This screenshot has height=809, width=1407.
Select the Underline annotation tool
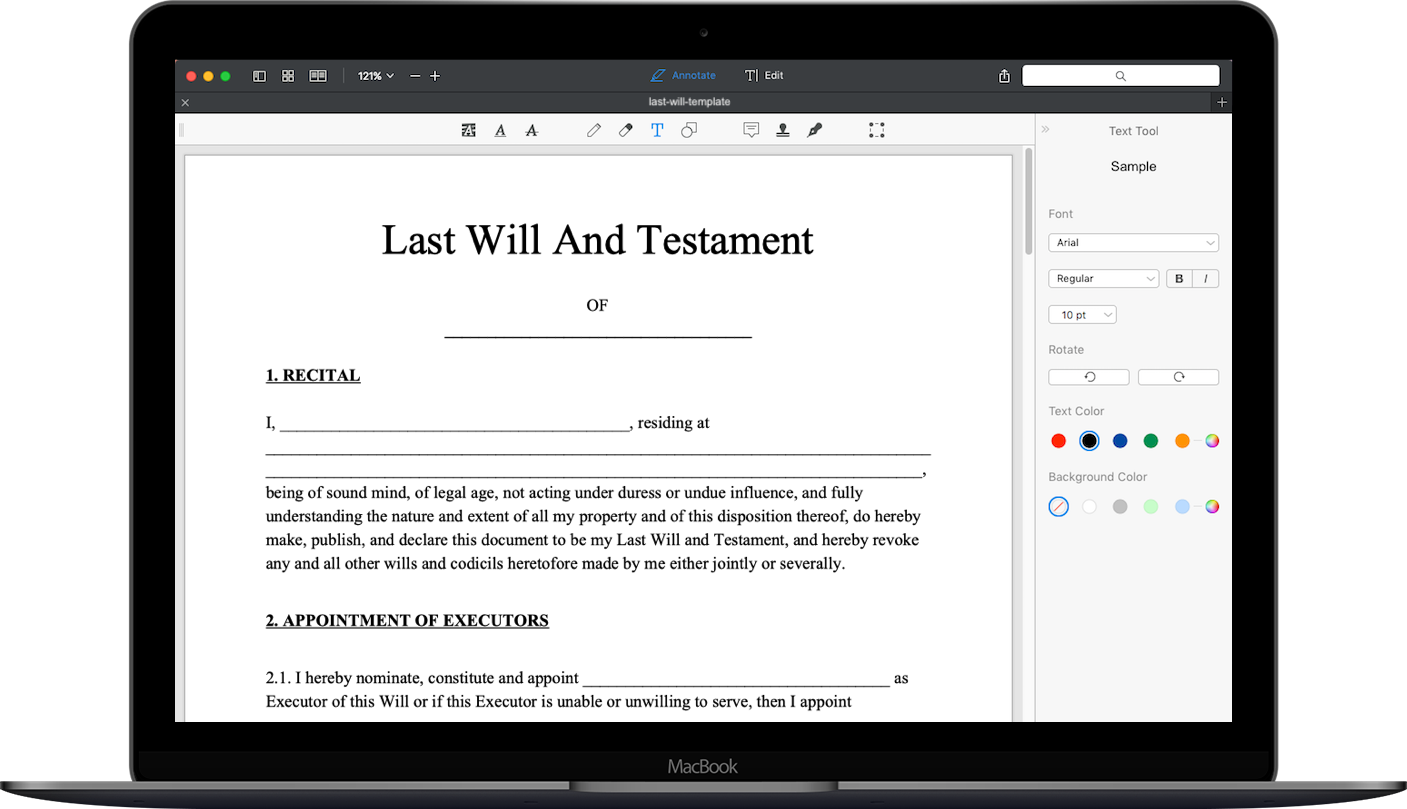tap(500, 130)
